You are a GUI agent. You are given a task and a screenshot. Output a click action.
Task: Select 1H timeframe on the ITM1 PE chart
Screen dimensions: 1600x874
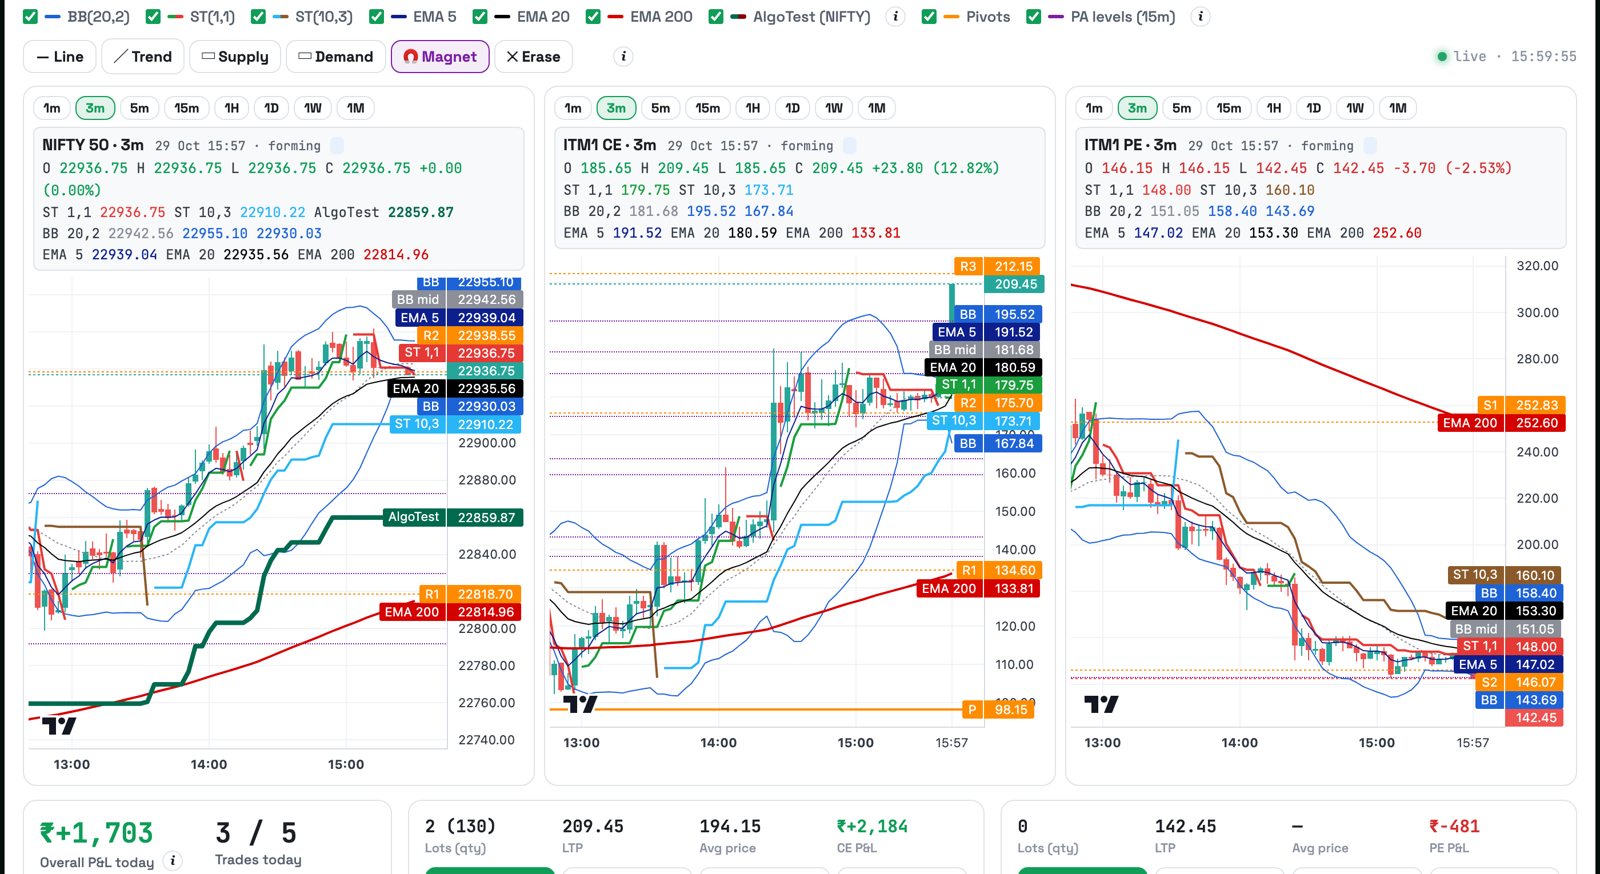[1273, 108]
